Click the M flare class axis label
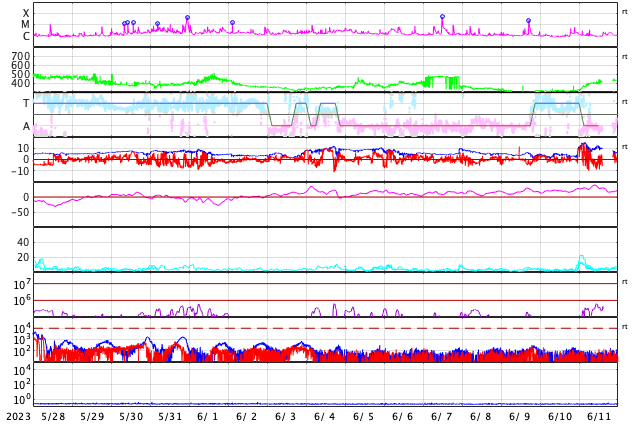Screen dimensions: 634x424 25,24
